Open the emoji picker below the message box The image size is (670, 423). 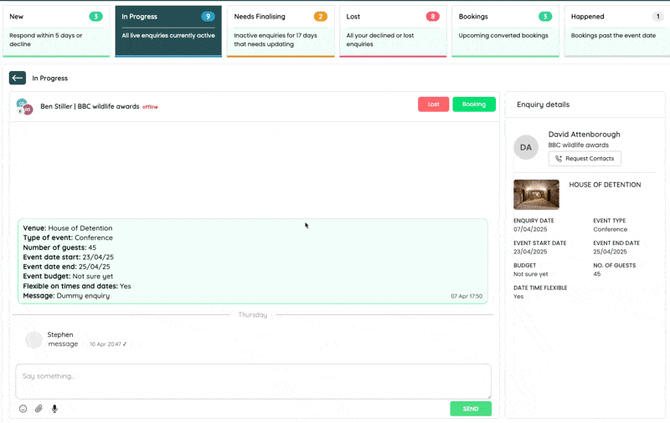(x=23, y=408)
